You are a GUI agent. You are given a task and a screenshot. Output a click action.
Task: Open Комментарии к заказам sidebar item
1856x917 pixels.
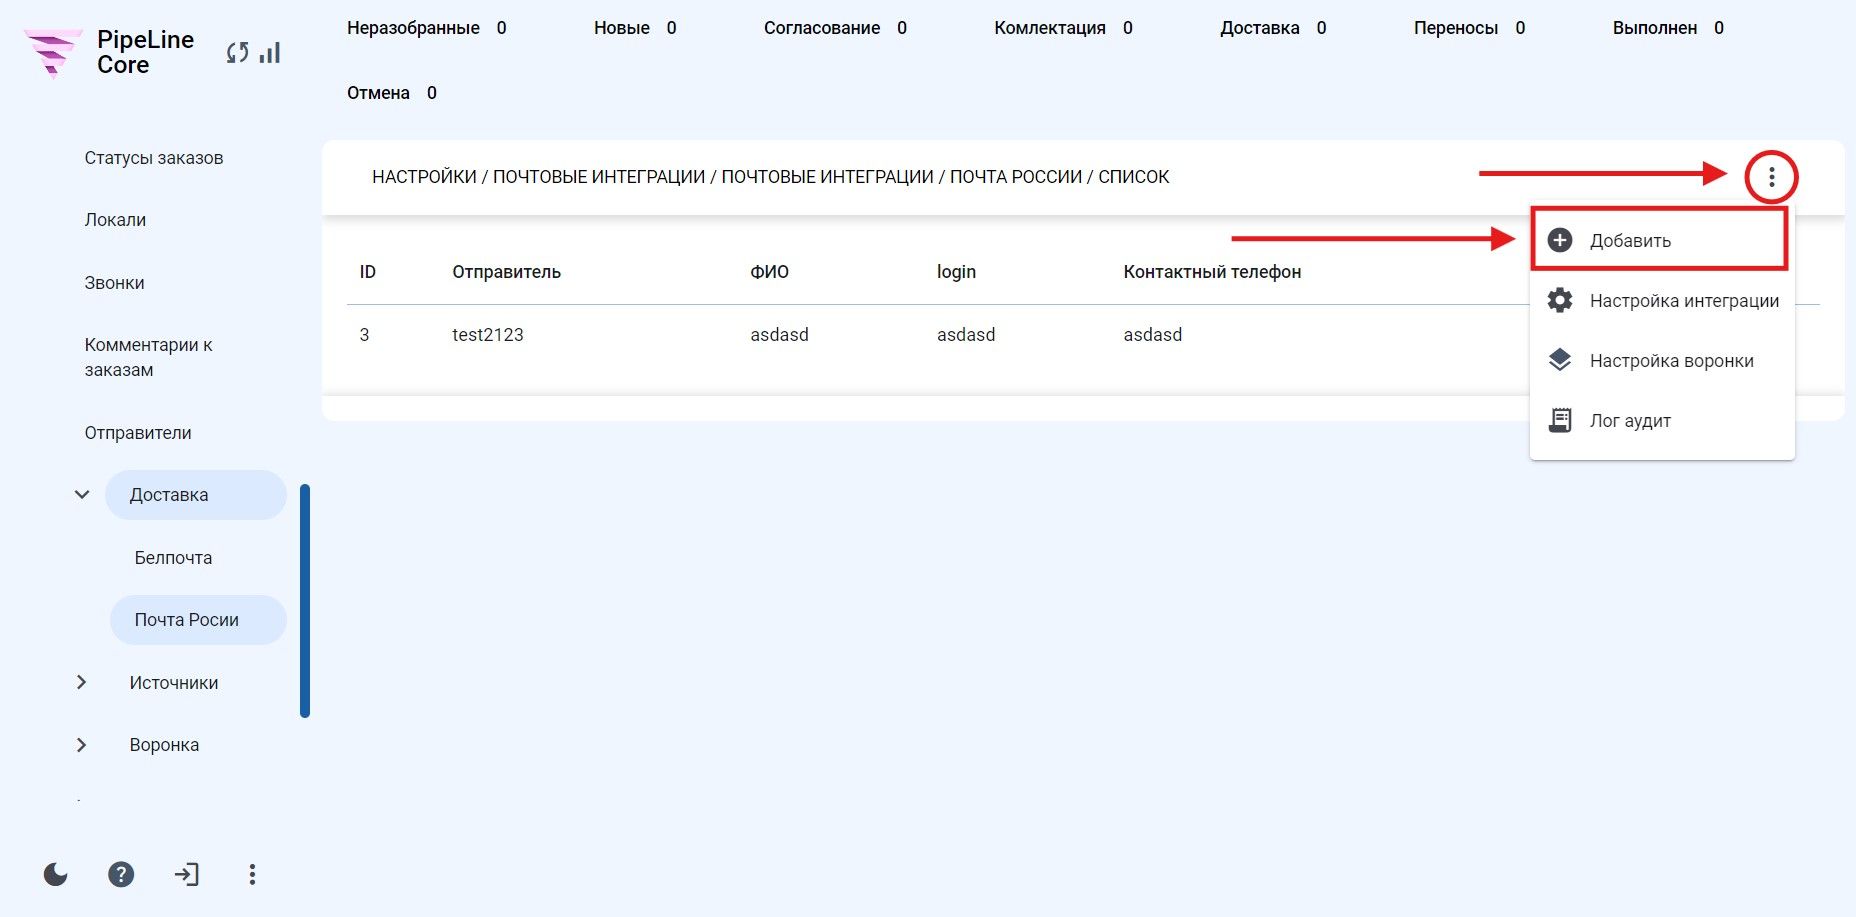click(148, 357)
